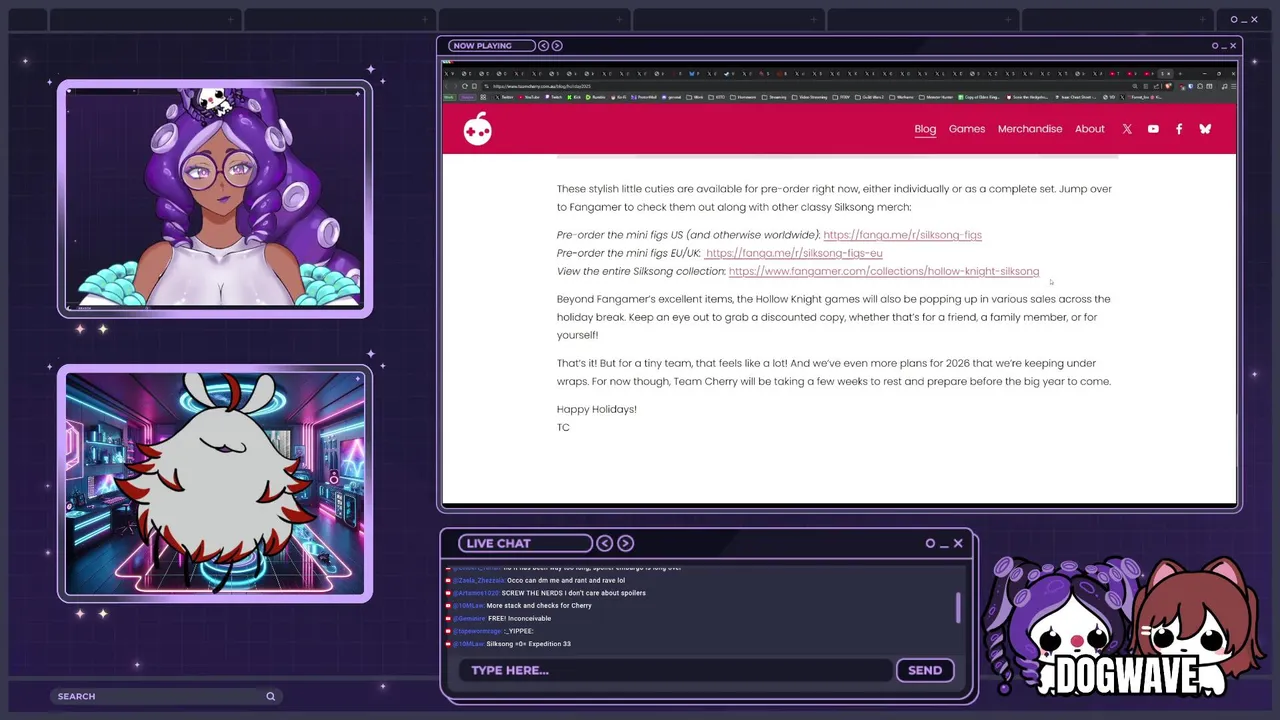Click the Live Chat left arrow
The image size is (1280, 720).
[605, 543]
